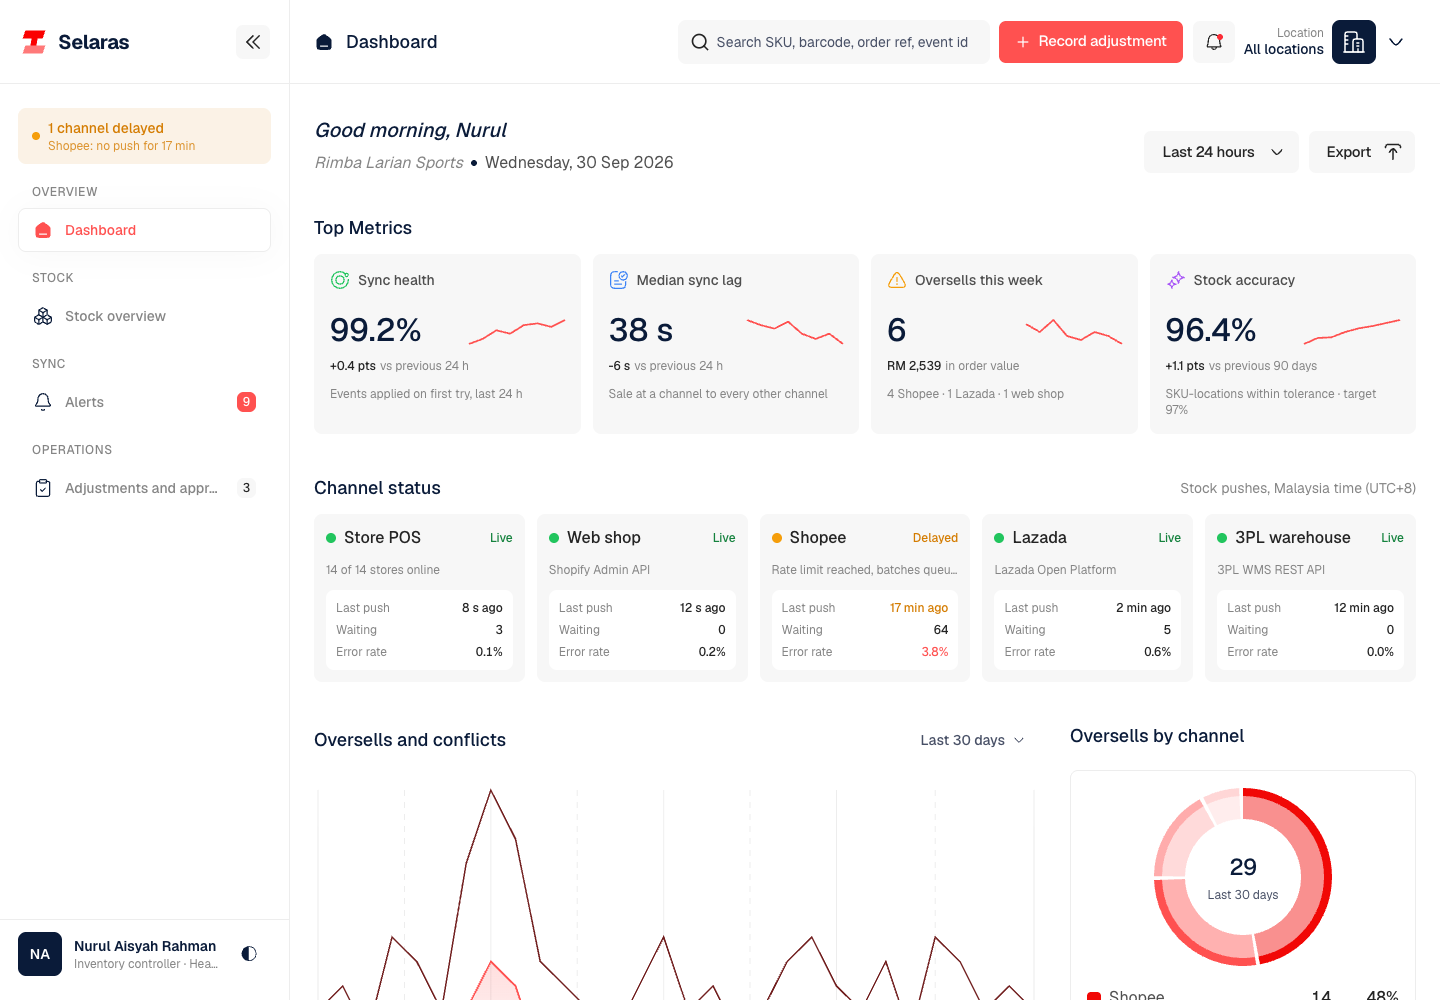
Task: Open Last 30 days chart dropdown
Action: click(x=972, y=740)
